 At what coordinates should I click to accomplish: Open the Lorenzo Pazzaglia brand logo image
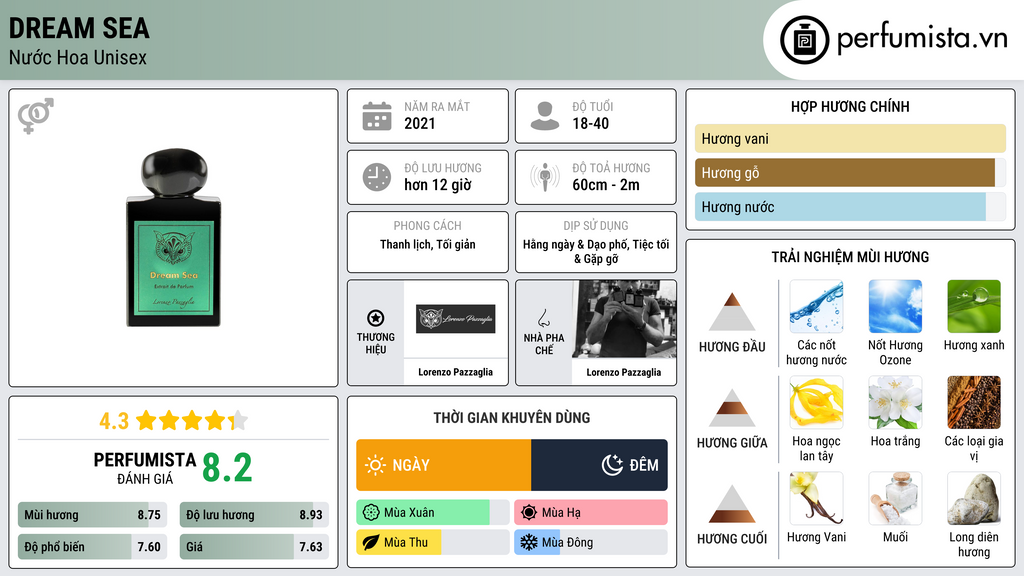pyautogui.click(x=455, y=319)
